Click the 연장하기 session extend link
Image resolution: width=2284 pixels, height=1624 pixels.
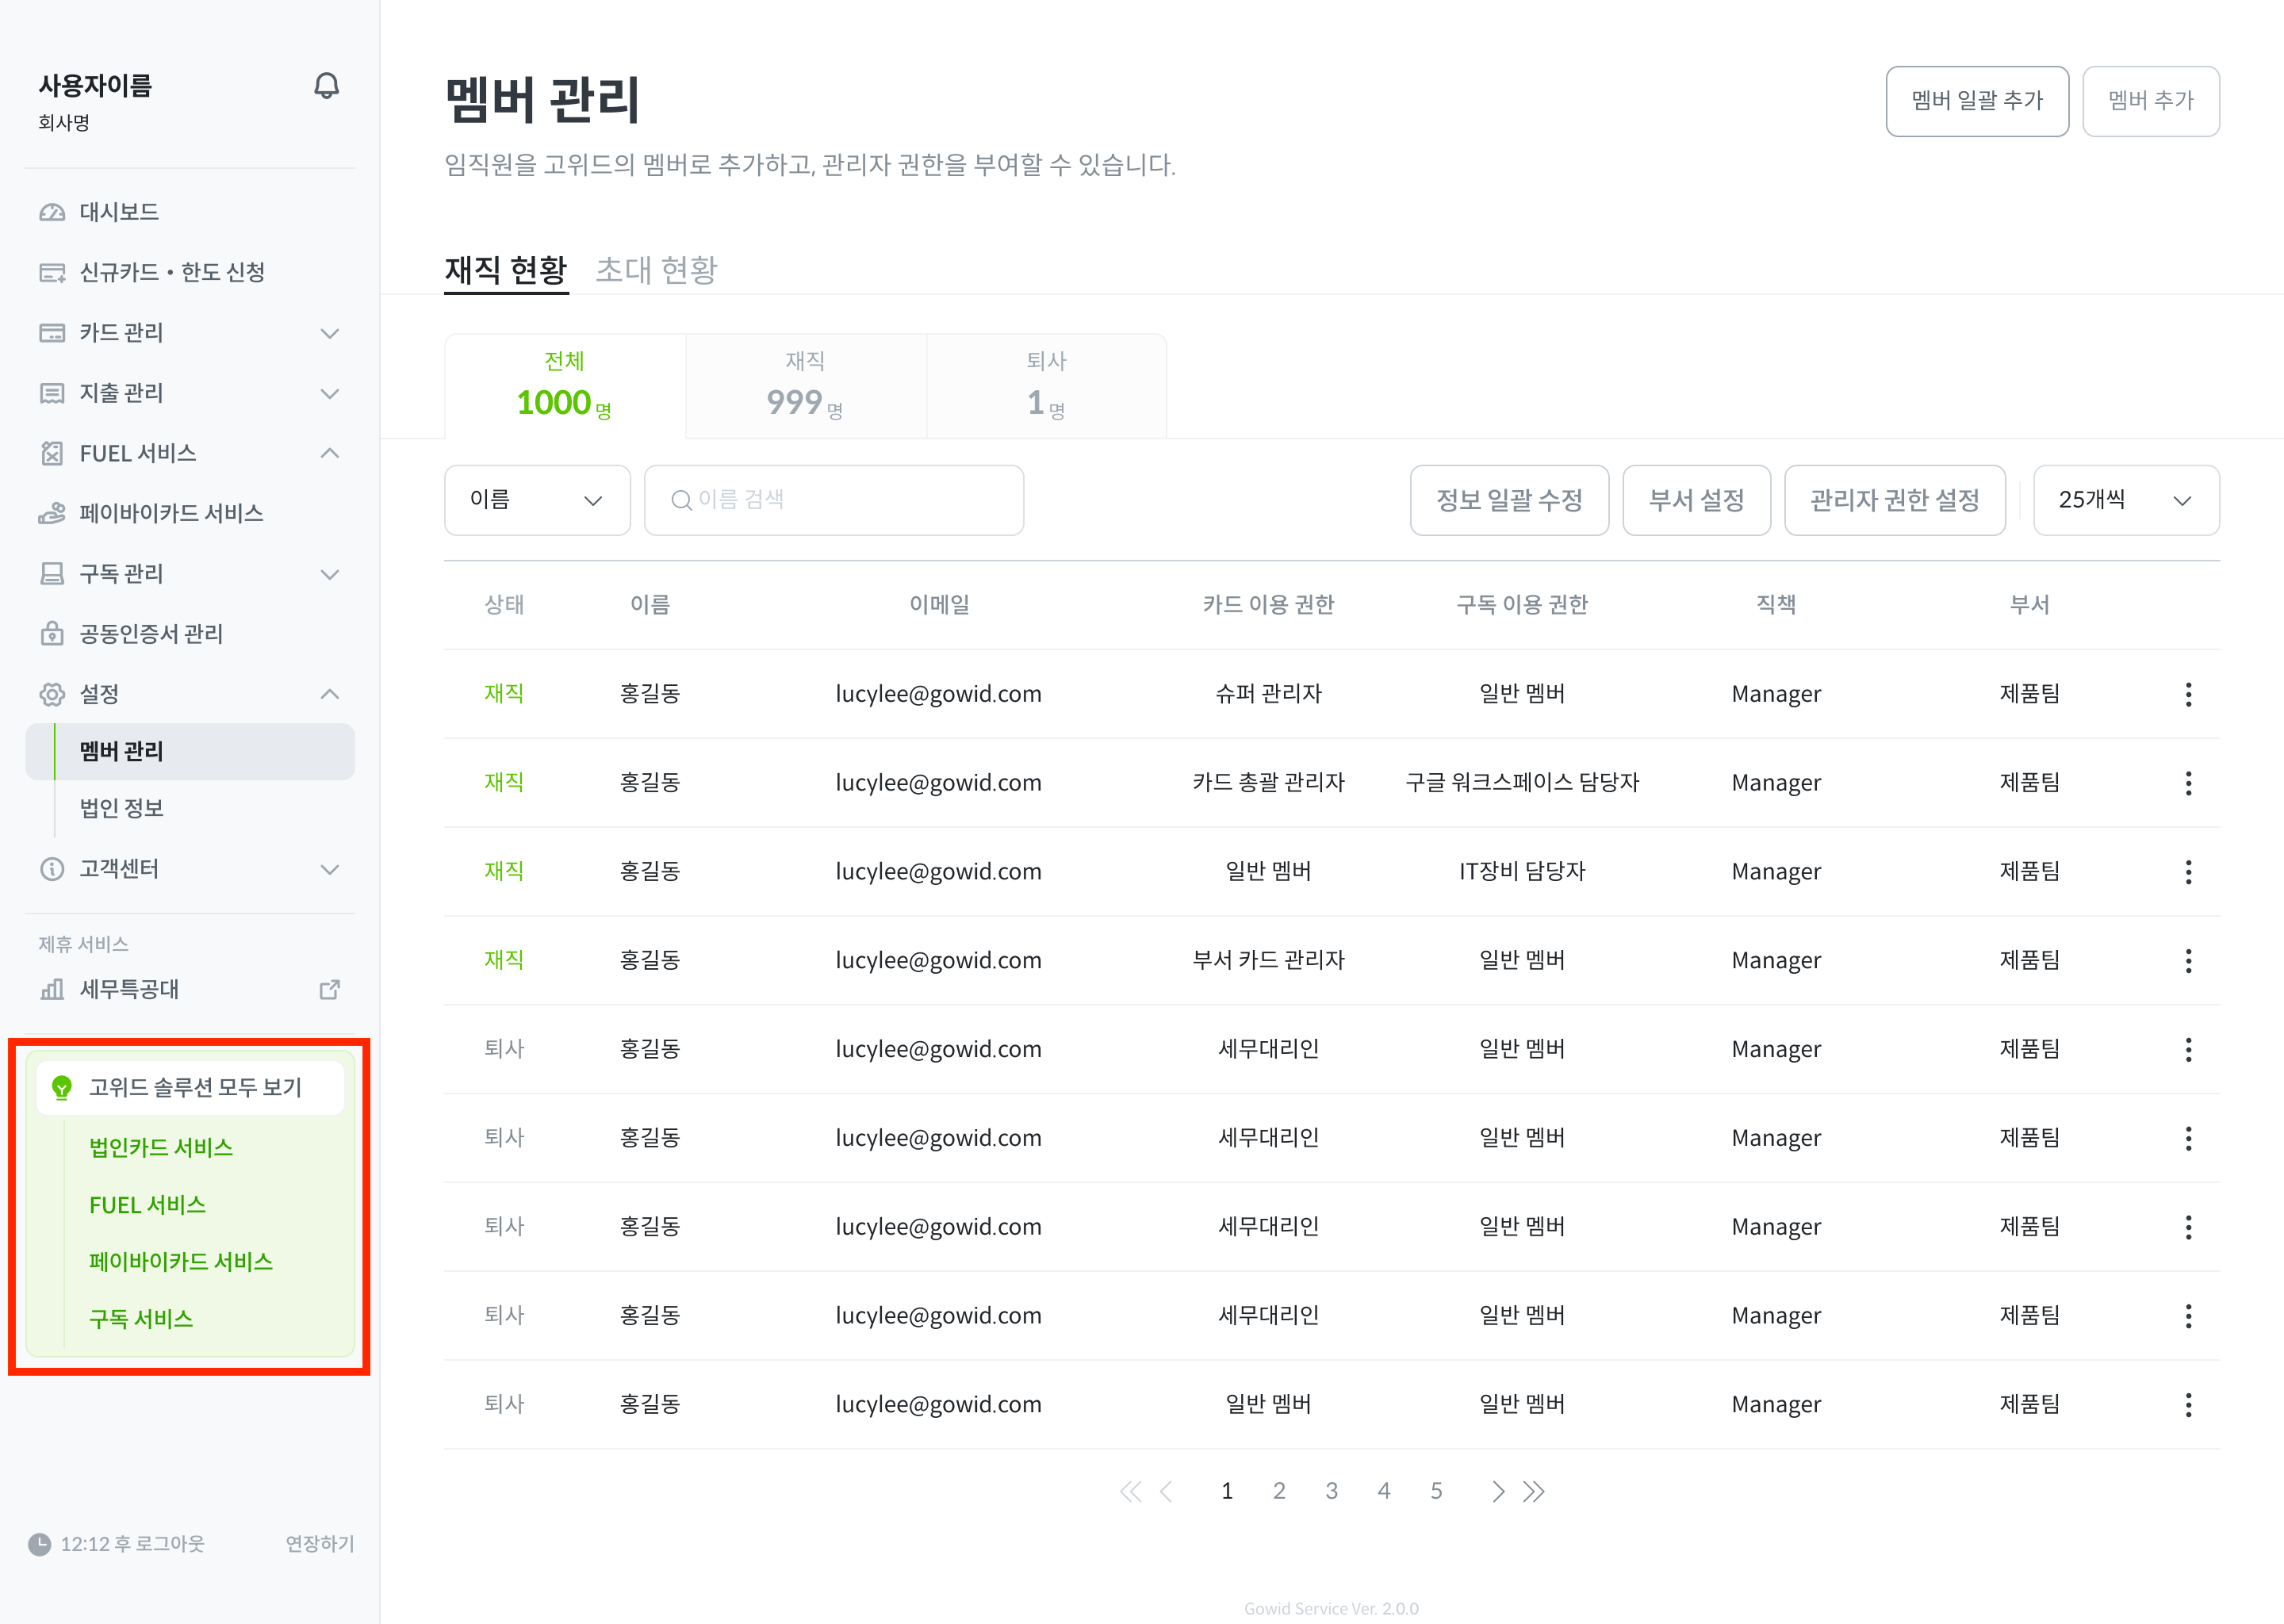coord(320,1543)
